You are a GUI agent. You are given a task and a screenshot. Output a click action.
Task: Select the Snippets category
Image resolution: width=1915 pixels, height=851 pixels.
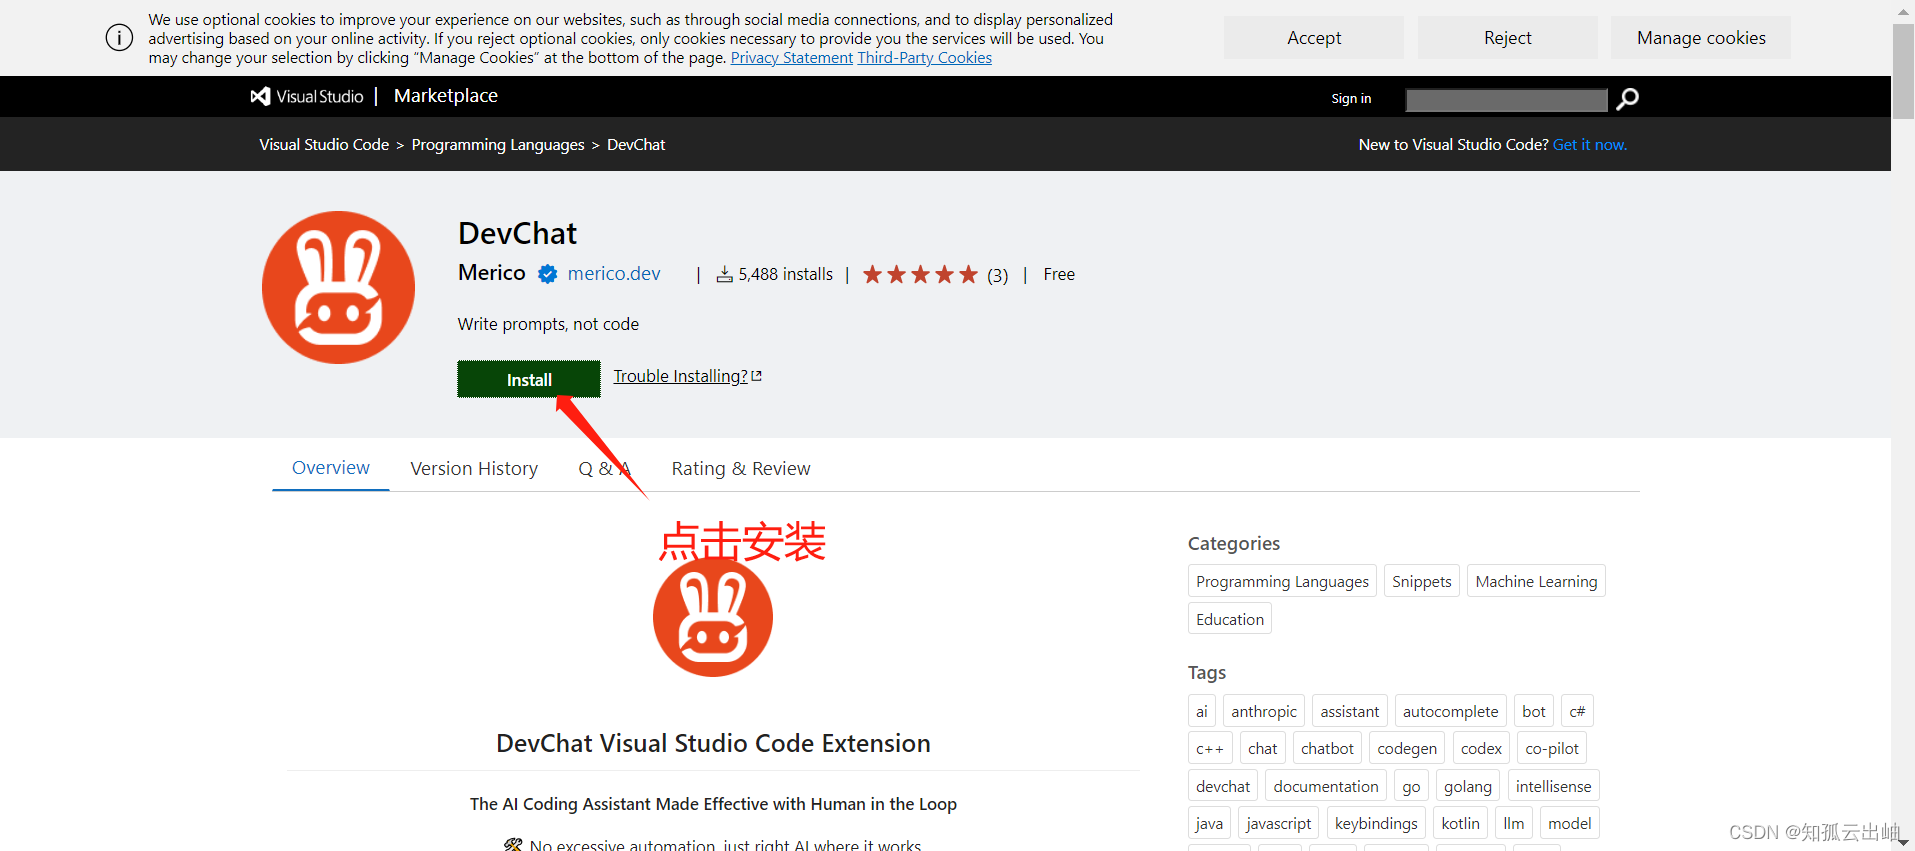point(1421,581)
